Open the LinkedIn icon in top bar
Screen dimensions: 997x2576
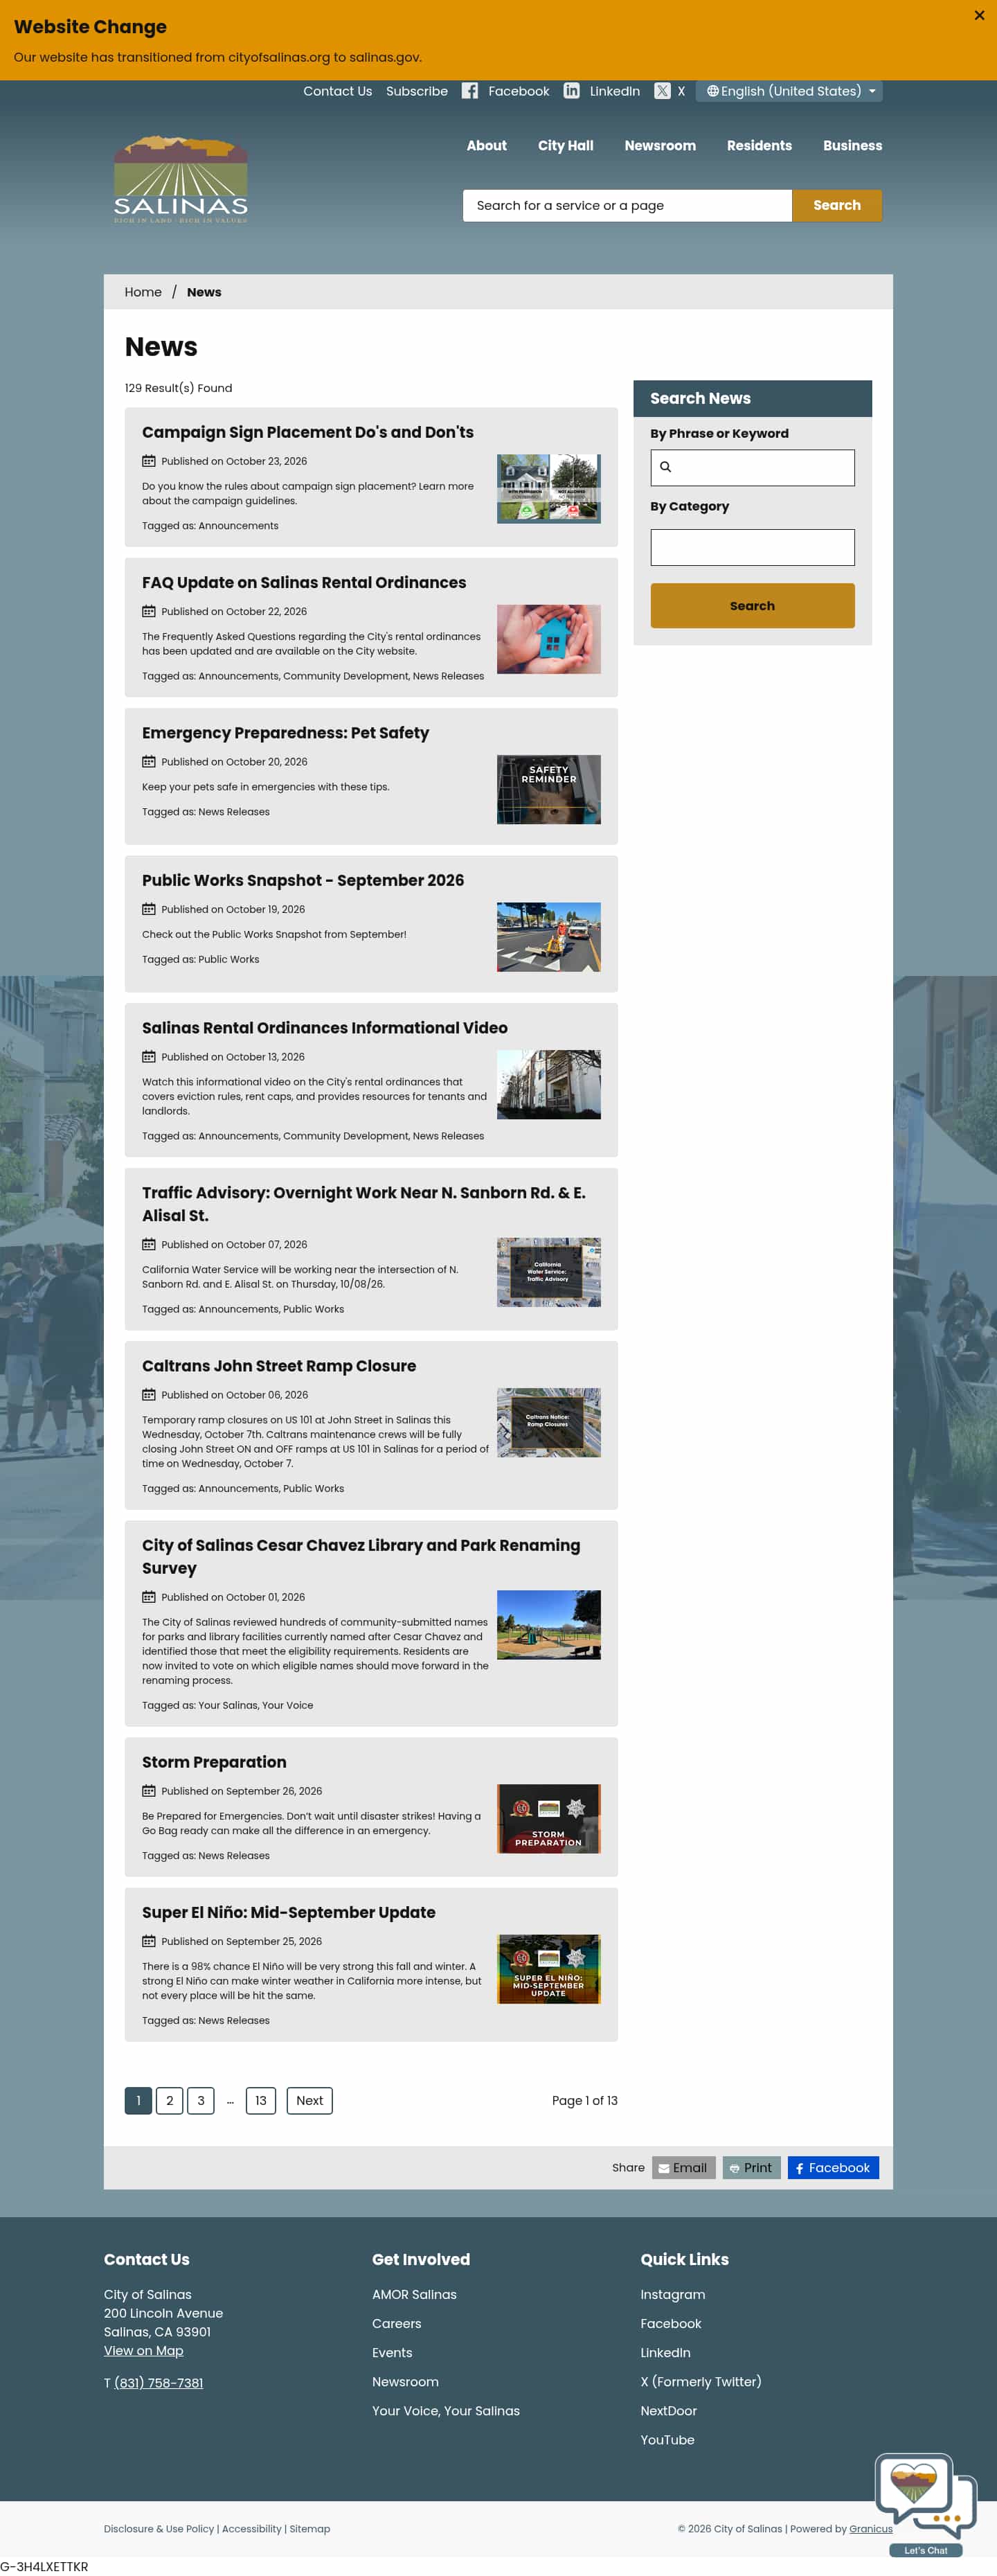[572, 91]
